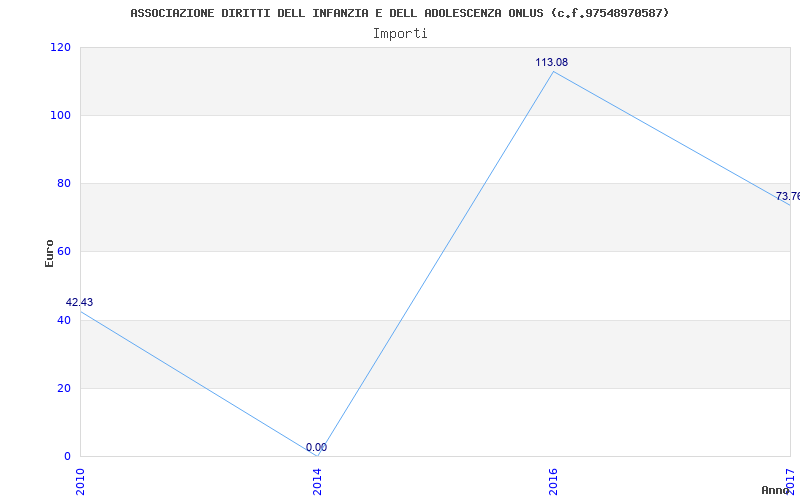The height and width of the screenshot is (500, 800).
Task: Click the 113.08 data point label
Action: point(552,62)
